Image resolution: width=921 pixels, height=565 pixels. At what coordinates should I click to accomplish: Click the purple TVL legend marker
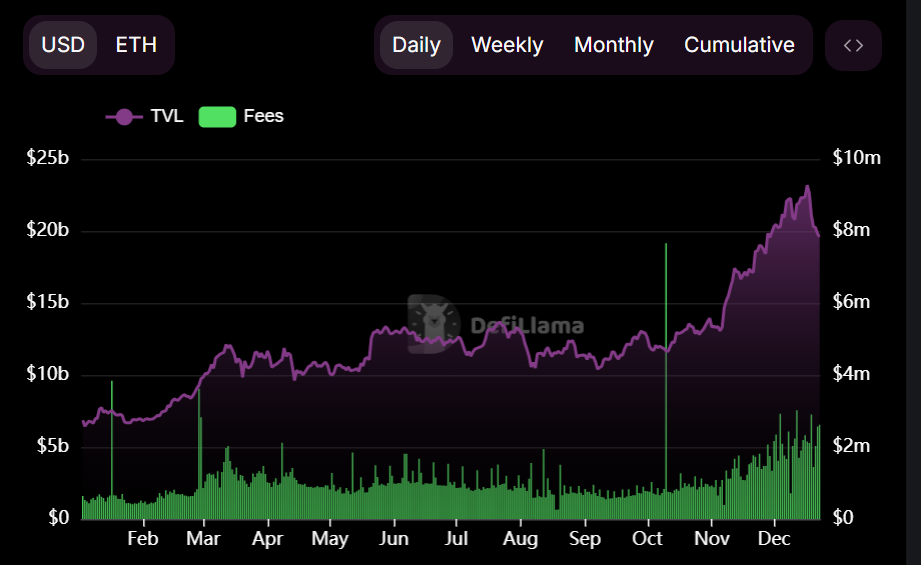point(124,117)
